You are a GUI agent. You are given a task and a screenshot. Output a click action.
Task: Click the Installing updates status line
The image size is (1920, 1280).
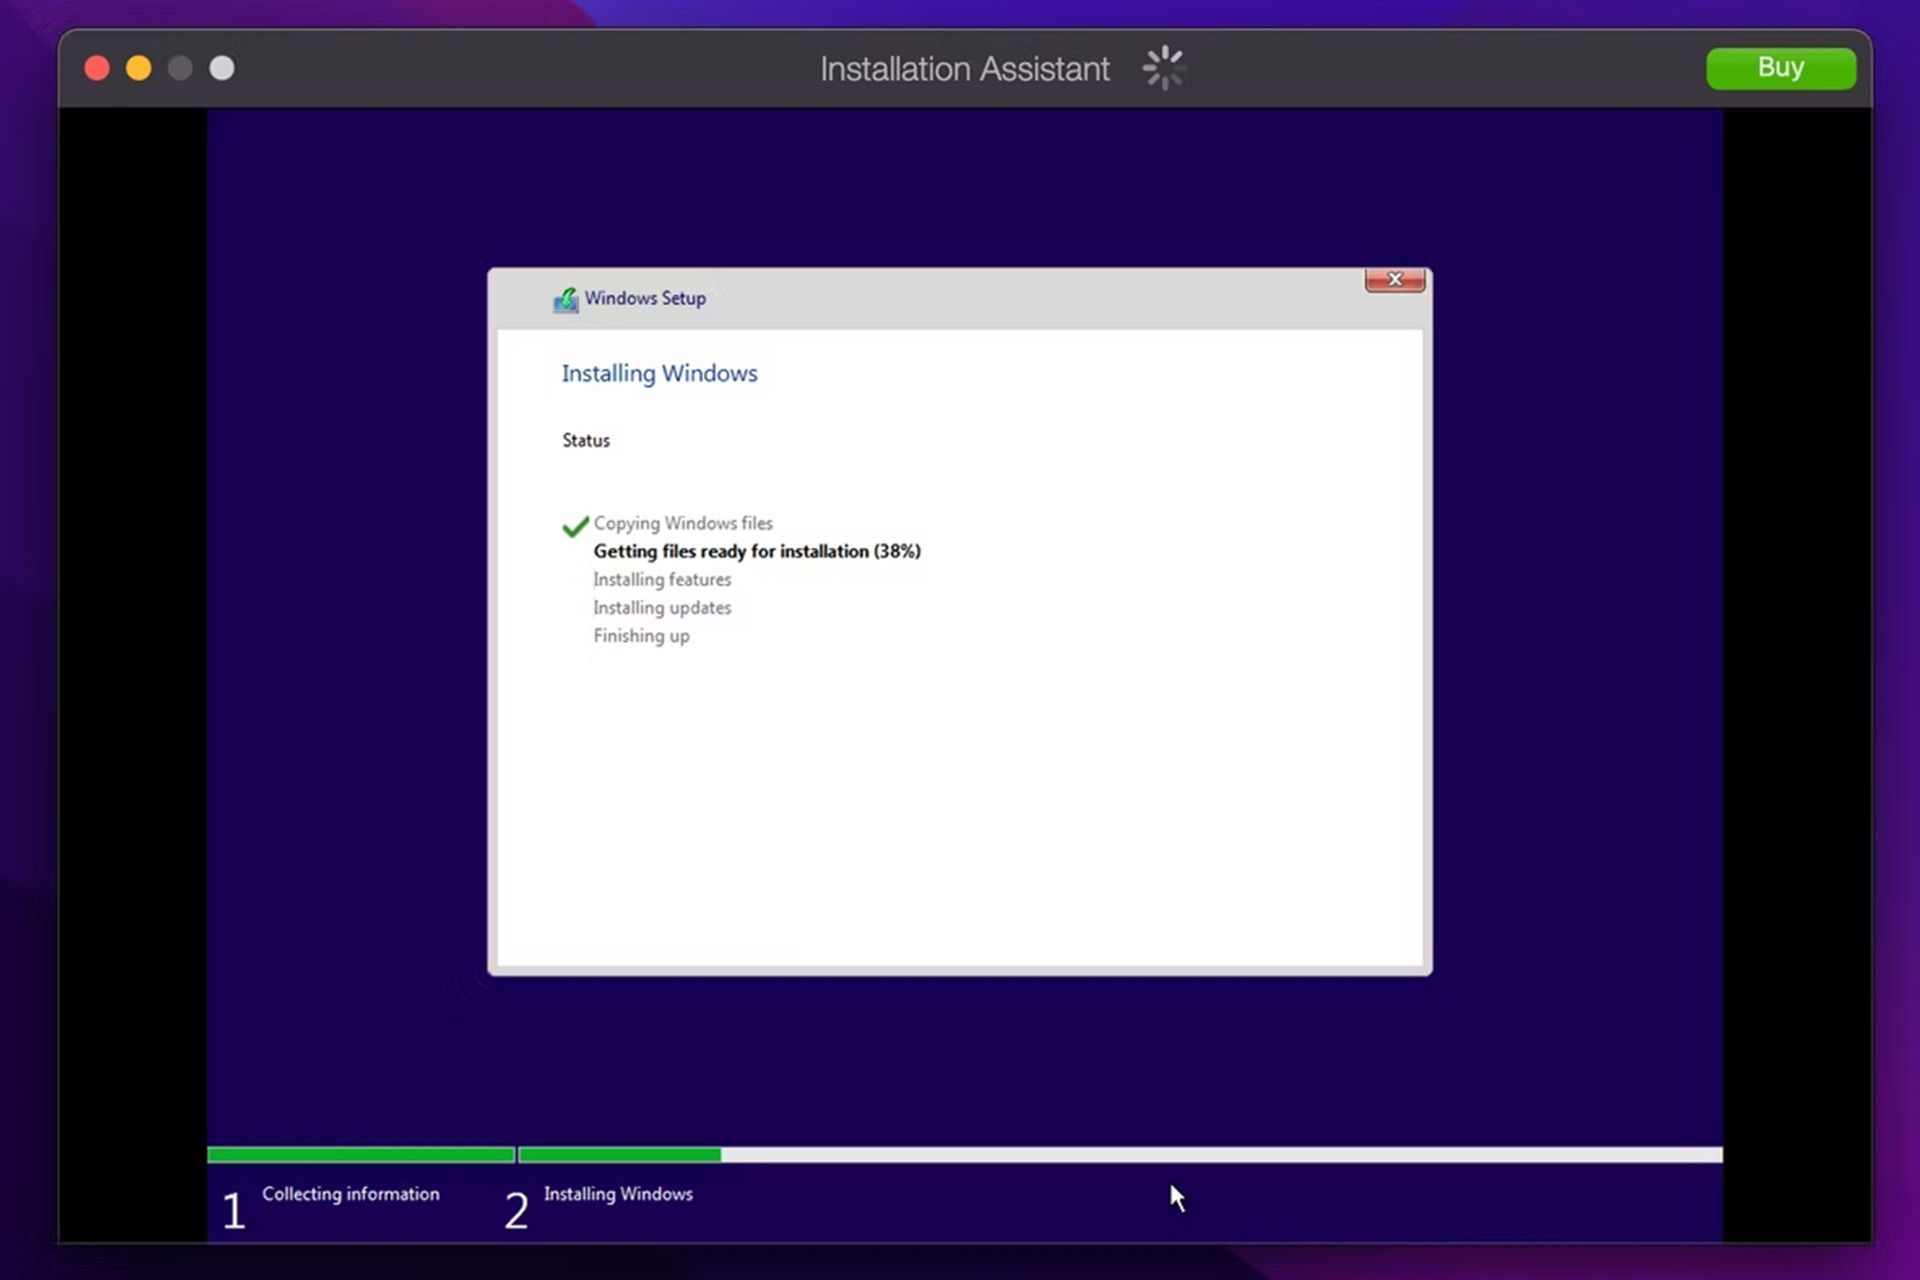click(x=662, y=608)
